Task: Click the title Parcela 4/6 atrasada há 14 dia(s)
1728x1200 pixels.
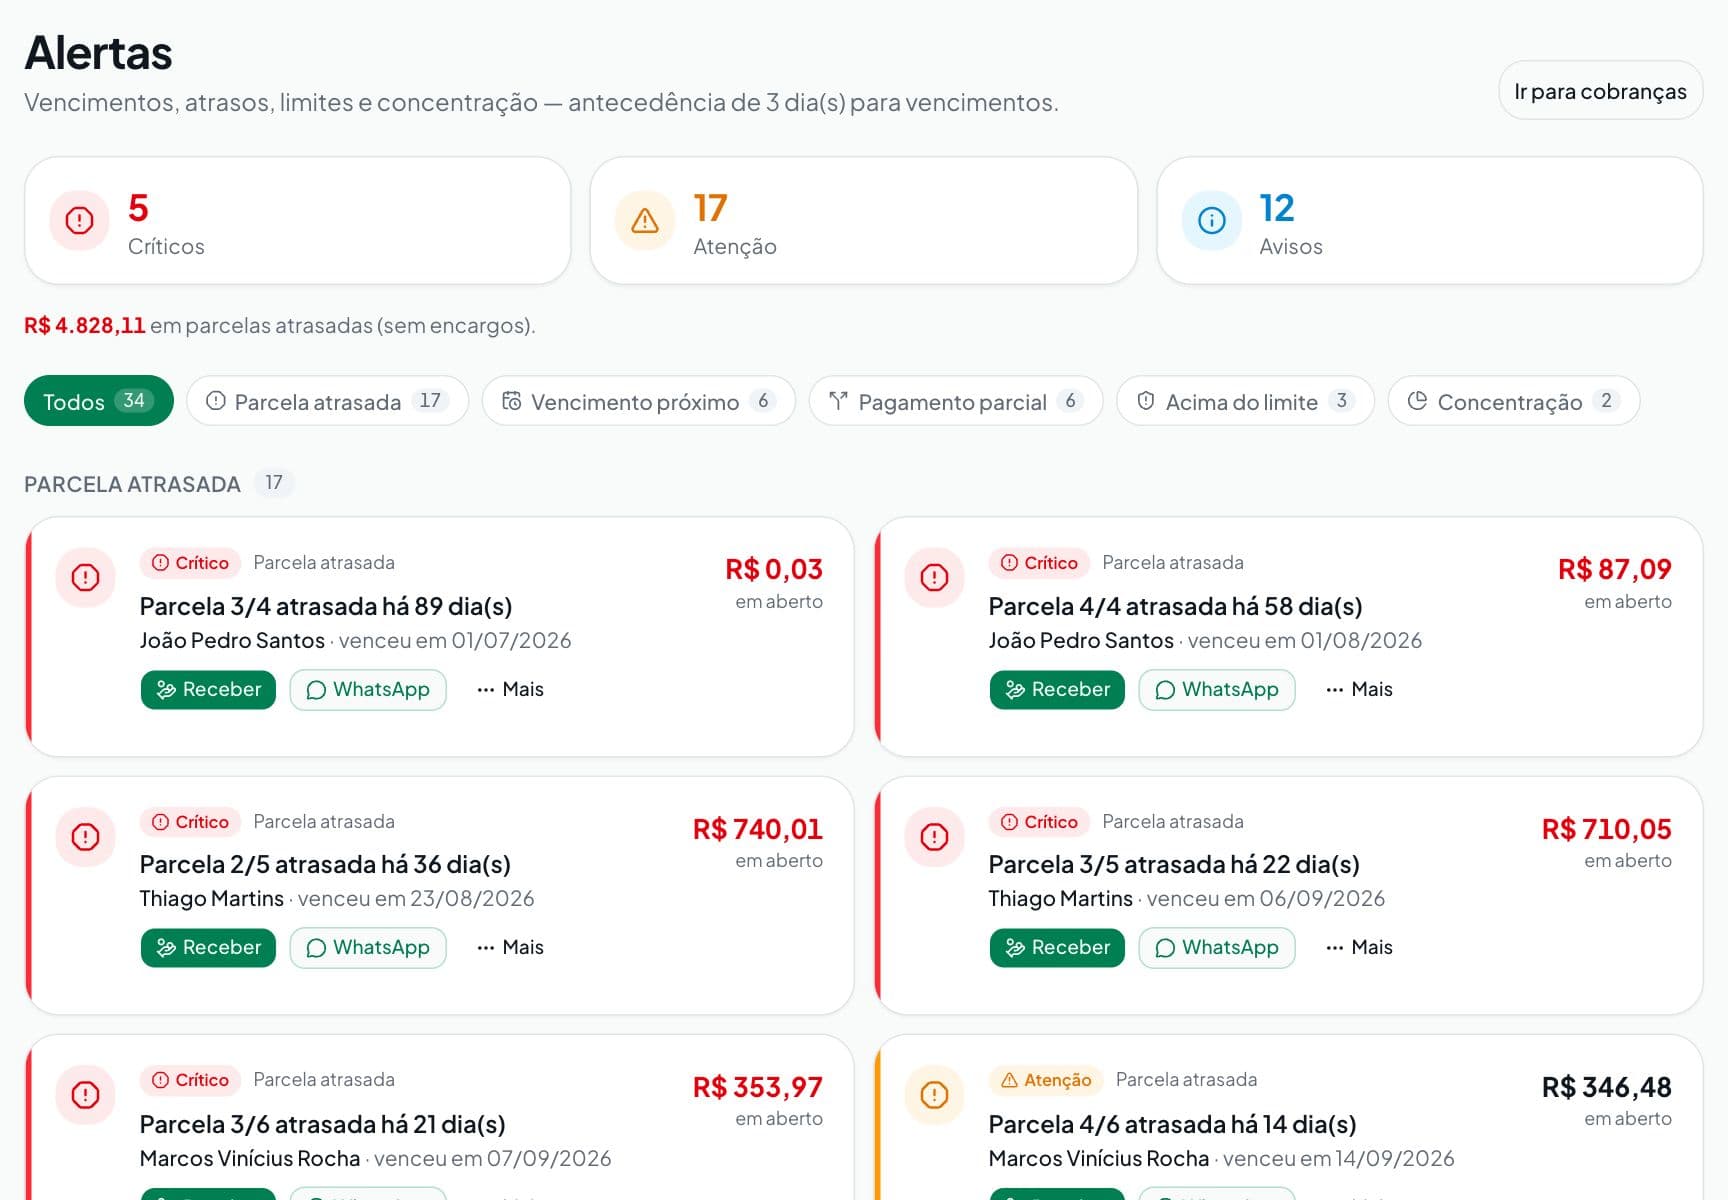Action: tap(1172, 1124)
